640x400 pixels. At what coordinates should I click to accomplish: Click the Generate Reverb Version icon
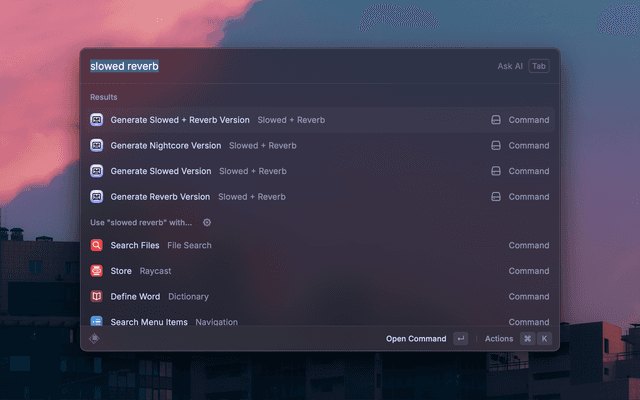[97, 197]
